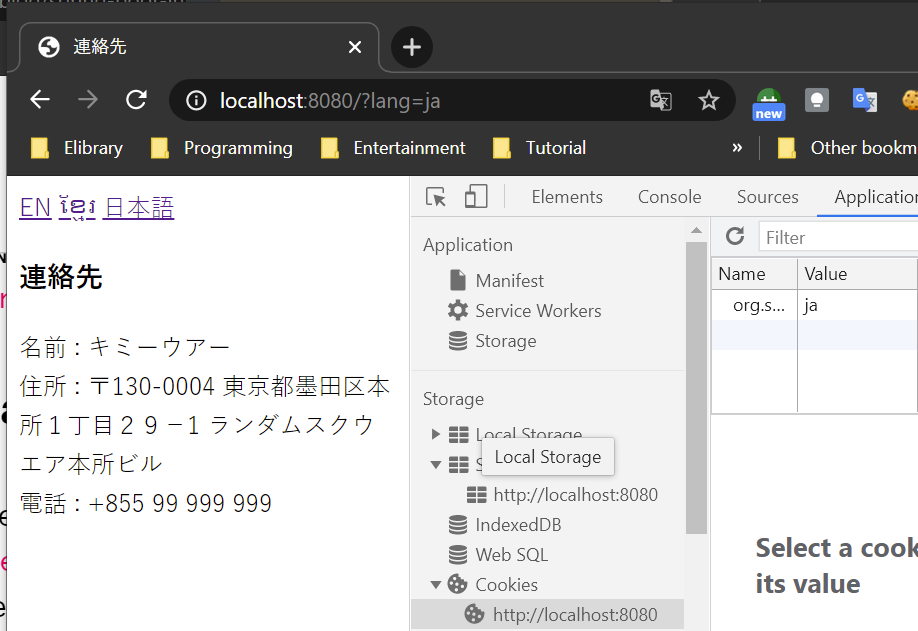Click the phone number +855 99 999 999

180,503
